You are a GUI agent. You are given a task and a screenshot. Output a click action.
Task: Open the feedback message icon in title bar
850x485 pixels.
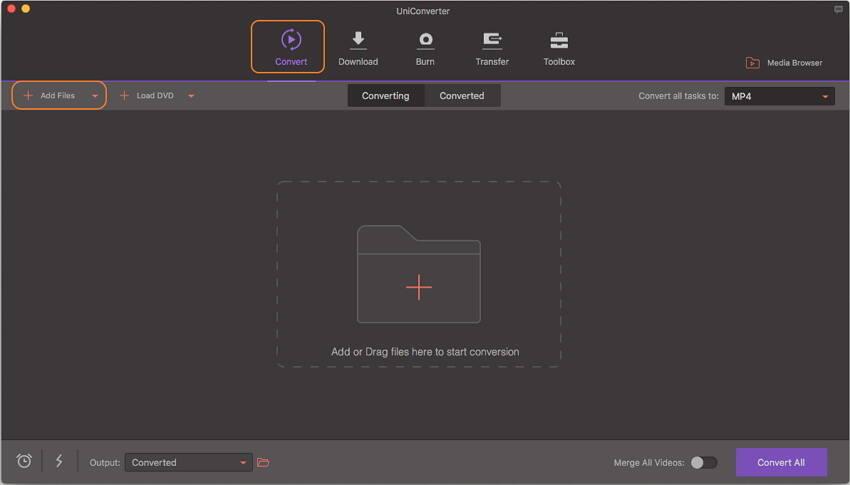[x=838, y=10]
